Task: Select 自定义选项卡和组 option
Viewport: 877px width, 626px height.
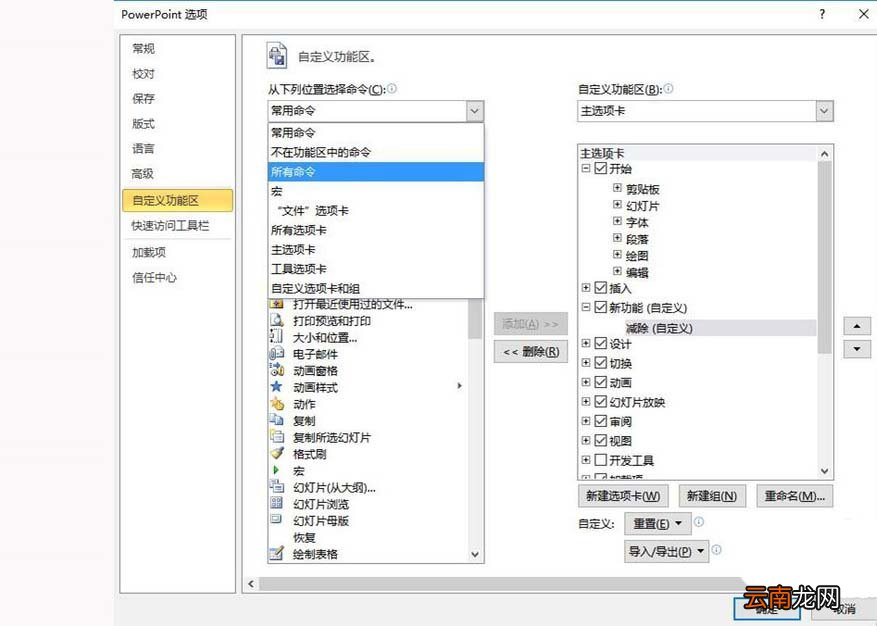Action: tap(376, 289)
